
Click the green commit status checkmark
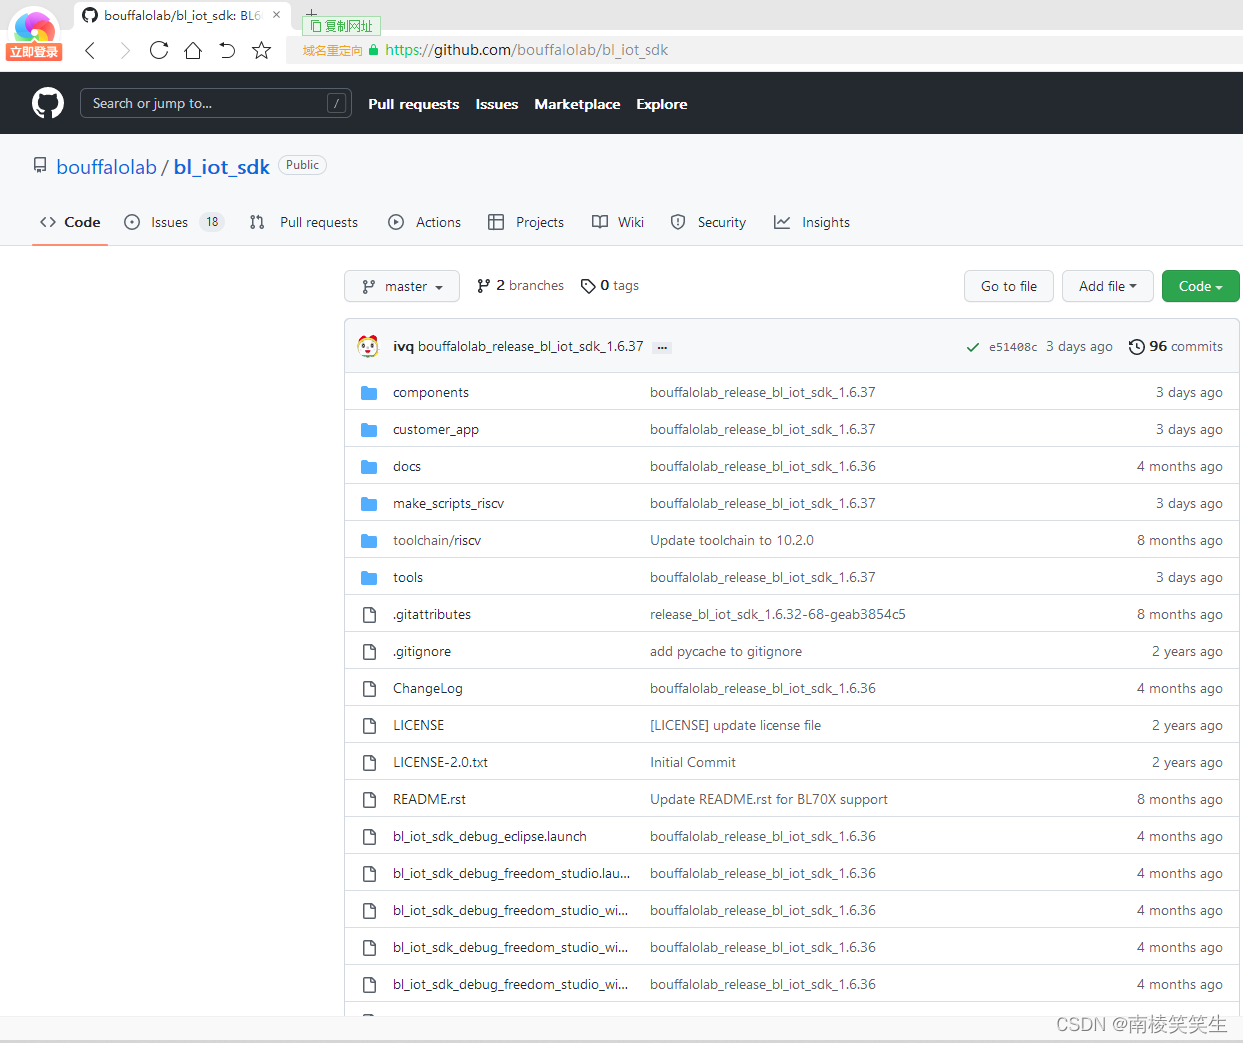point(973,347)
